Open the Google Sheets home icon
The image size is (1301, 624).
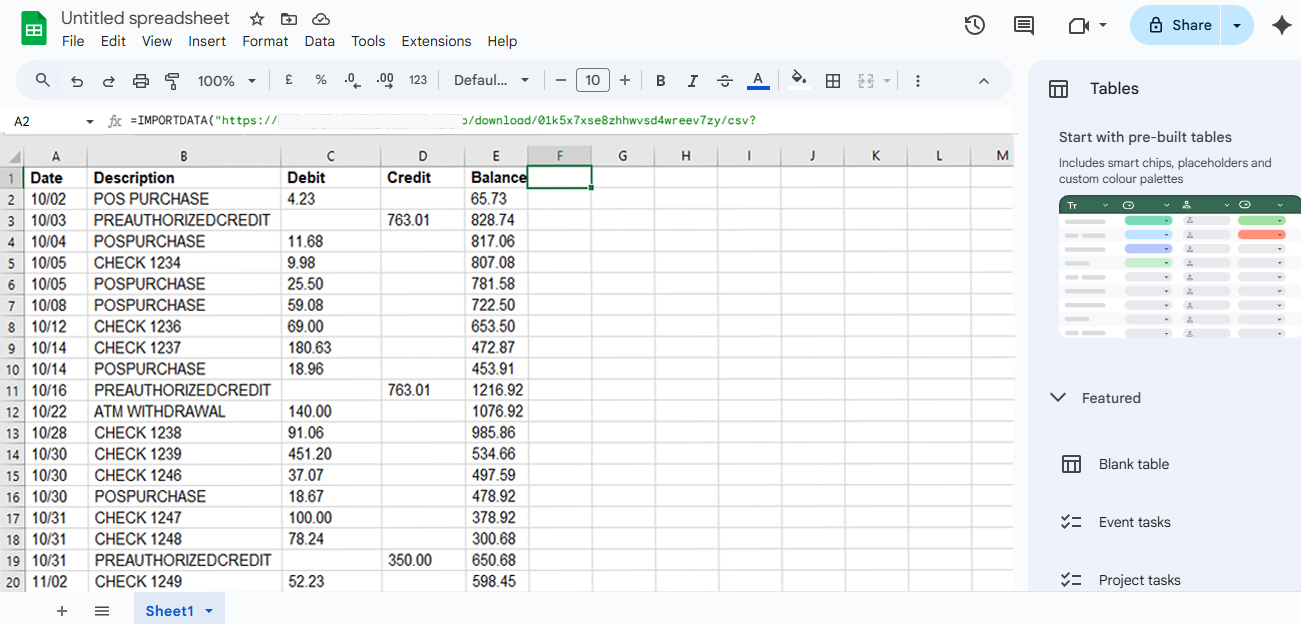point(34,28)
